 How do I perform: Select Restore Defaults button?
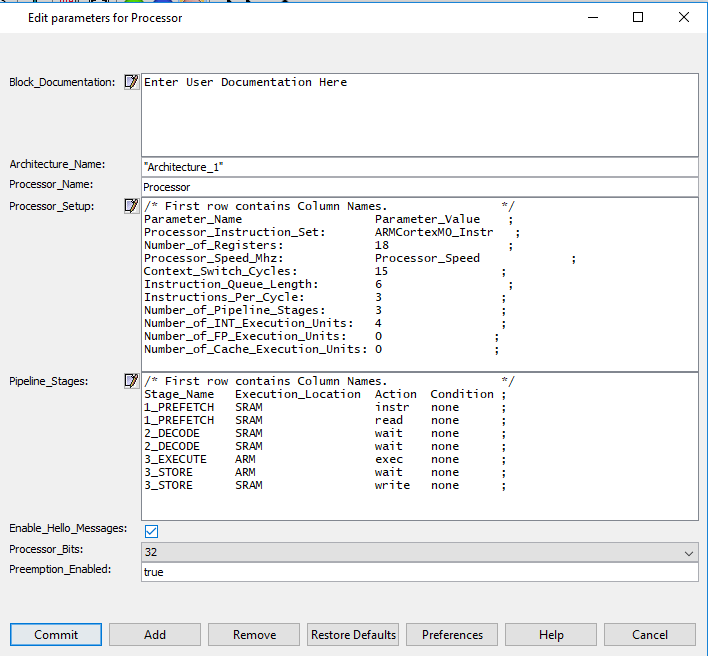click(353, 635)
